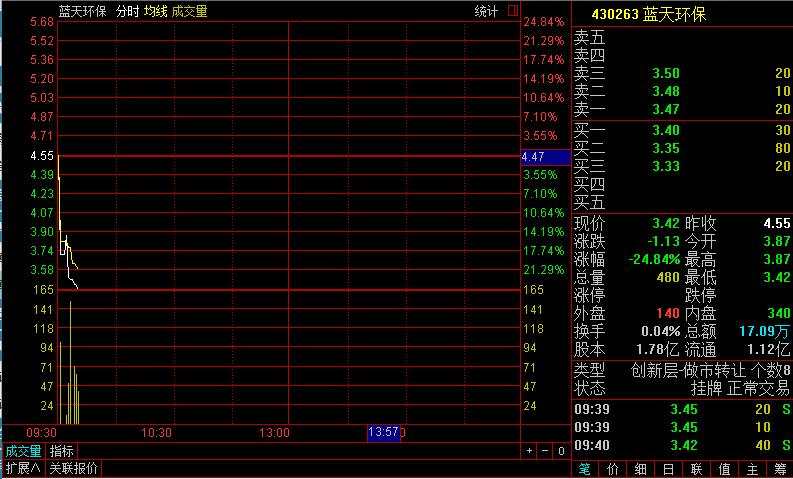Click the 430263 蓝天环保 title in quote panel
The height and width of the screenshot is (479, 793).
(649, 14)
